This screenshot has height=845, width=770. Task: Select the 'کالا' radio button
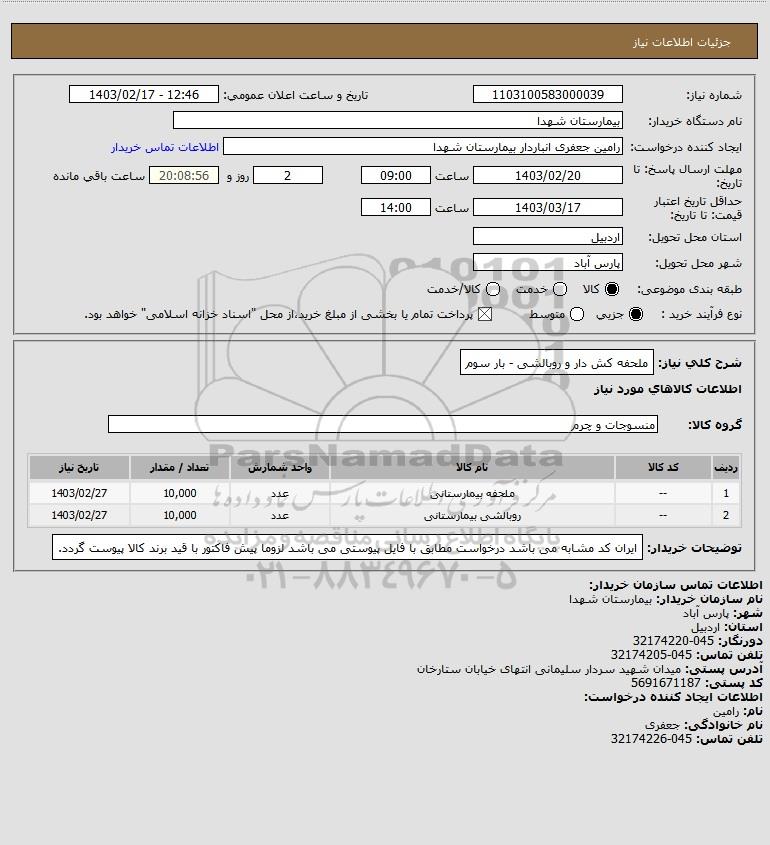point(612,289)
